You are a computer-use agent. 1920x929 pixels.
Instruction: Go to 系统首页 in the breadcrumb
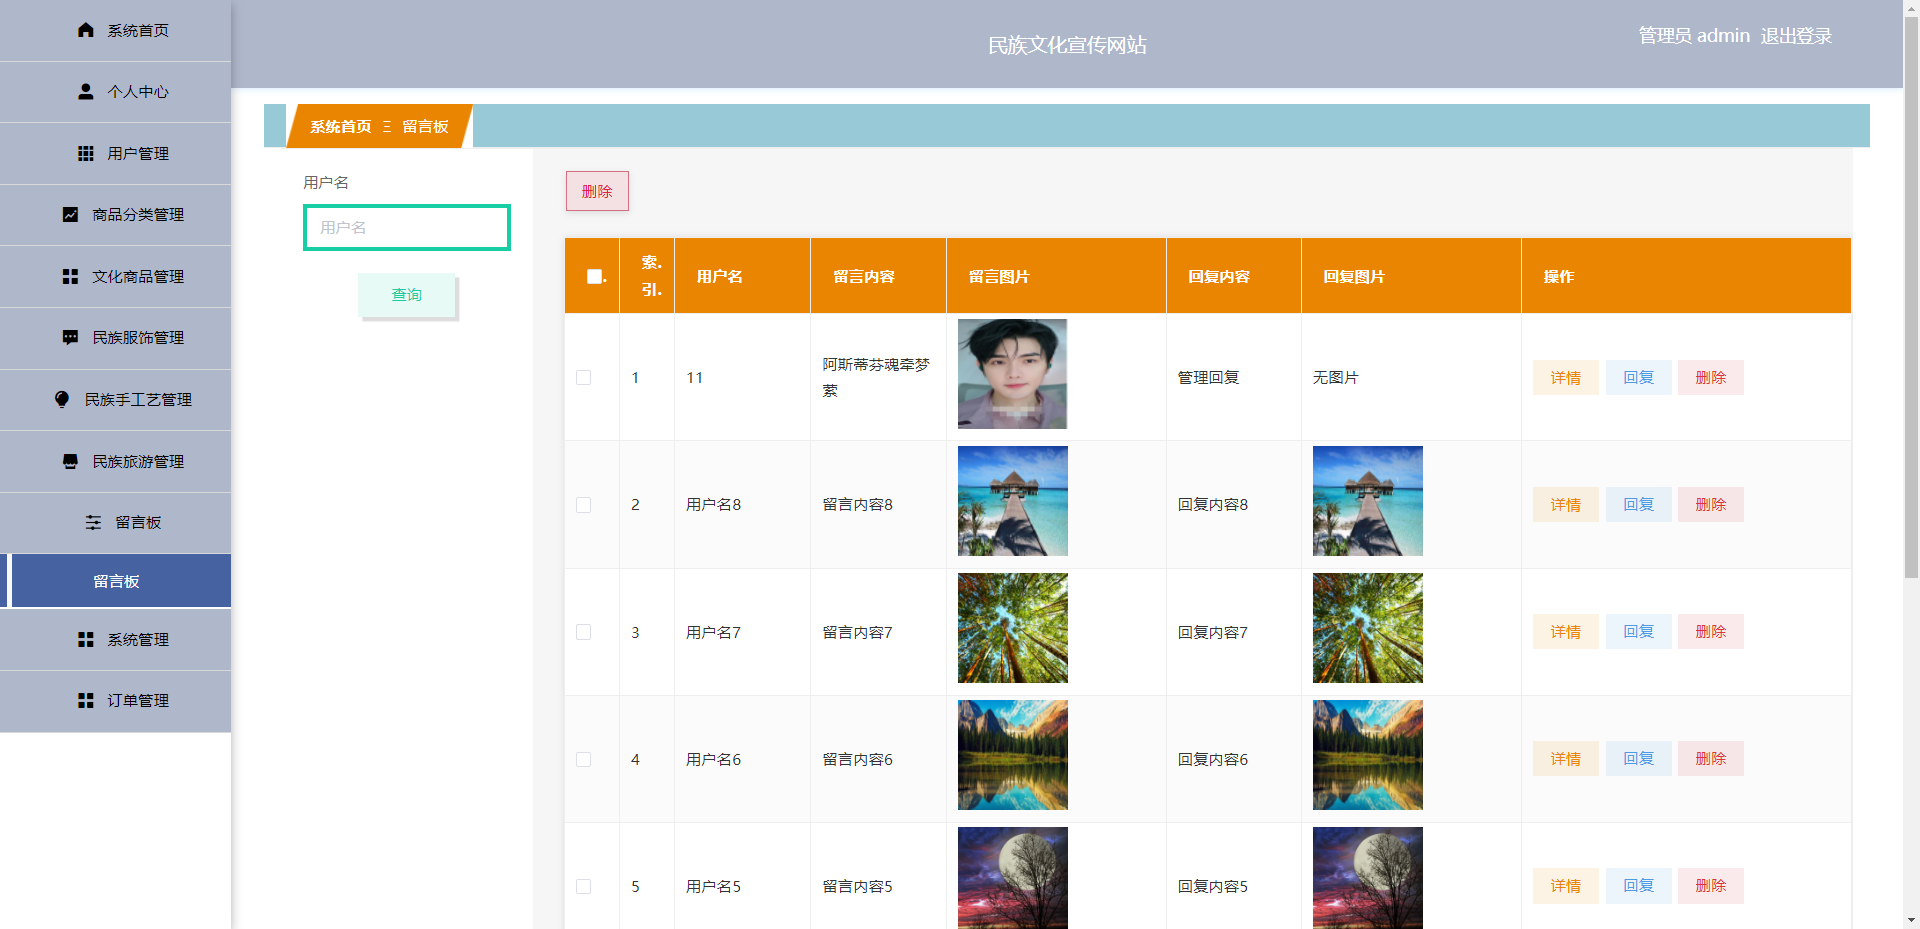coord(340,126)
